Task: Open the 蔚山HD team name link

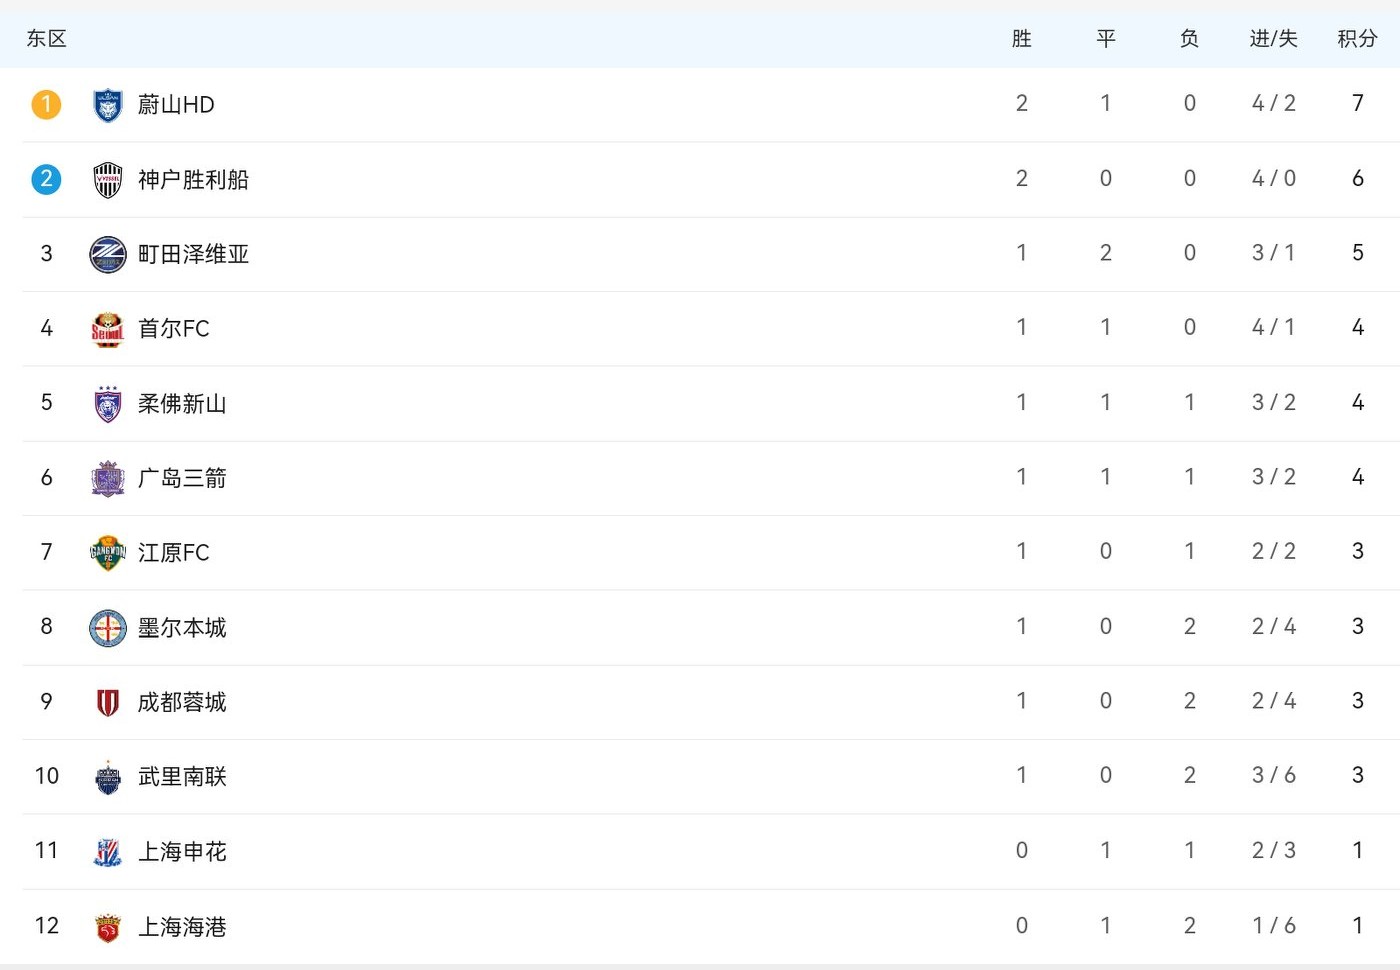Action: coord(176,105)
